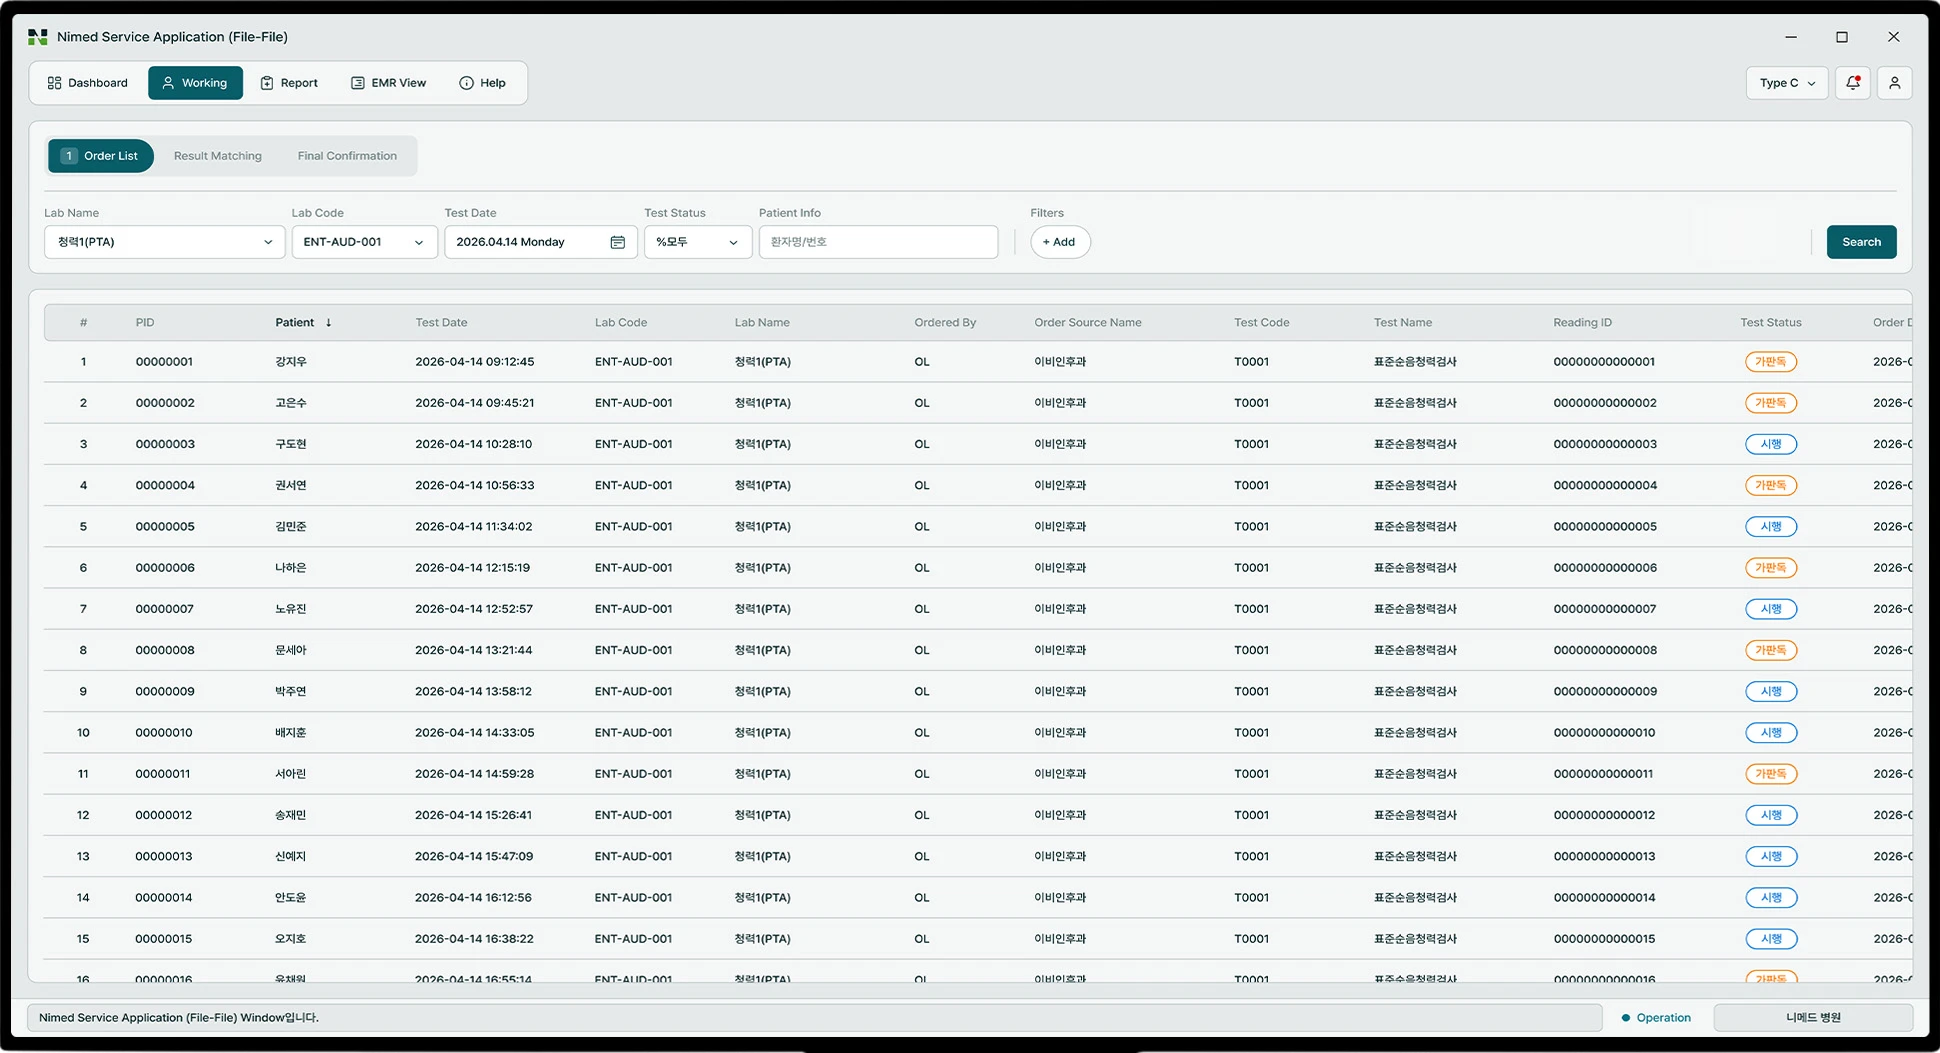Viewport: 1940px width, 1053px height.
Task: Click the 가판독 status badge in row 1
Action: [1770, 362]
